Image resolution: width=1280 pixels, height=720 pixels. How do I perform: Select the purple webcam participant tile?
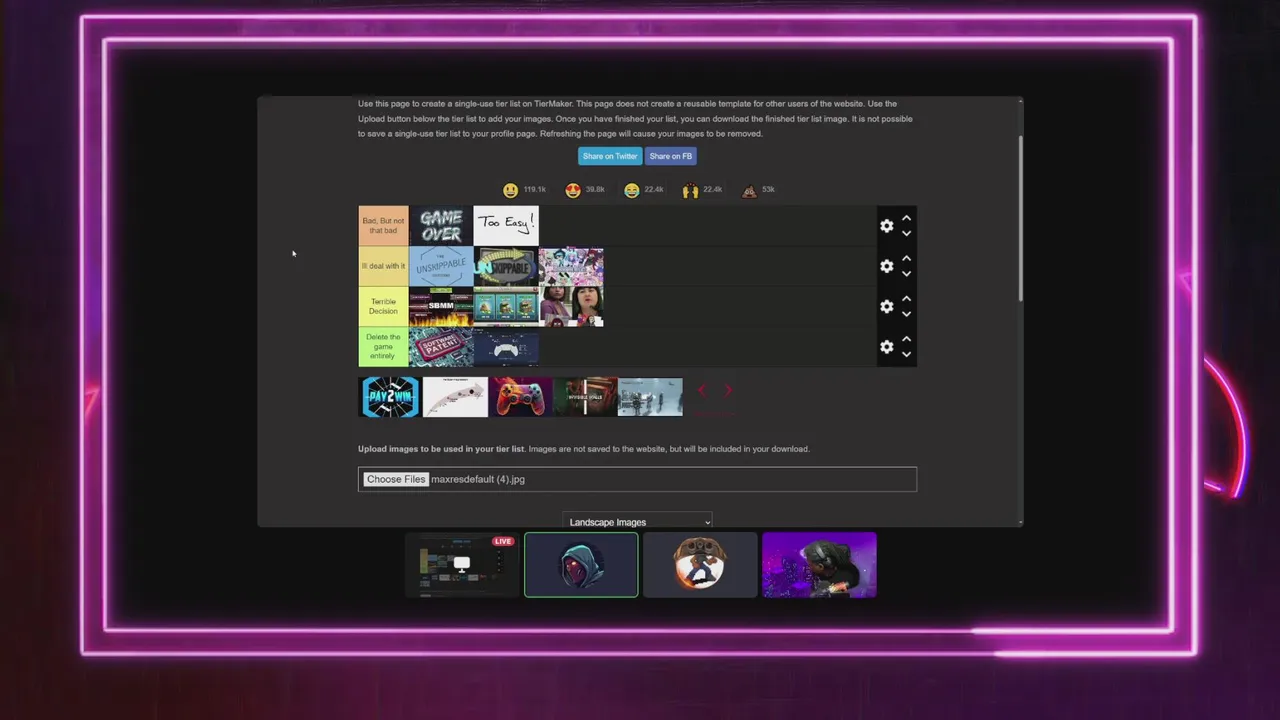coord(819,565)
